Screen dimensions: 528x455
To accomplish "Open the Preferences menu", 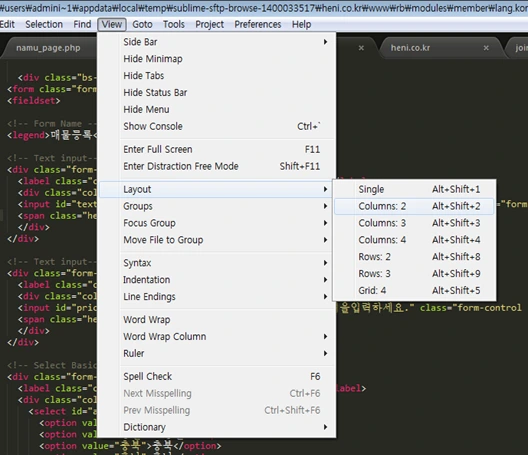I will pyautogui.click(x=258, y=24).
